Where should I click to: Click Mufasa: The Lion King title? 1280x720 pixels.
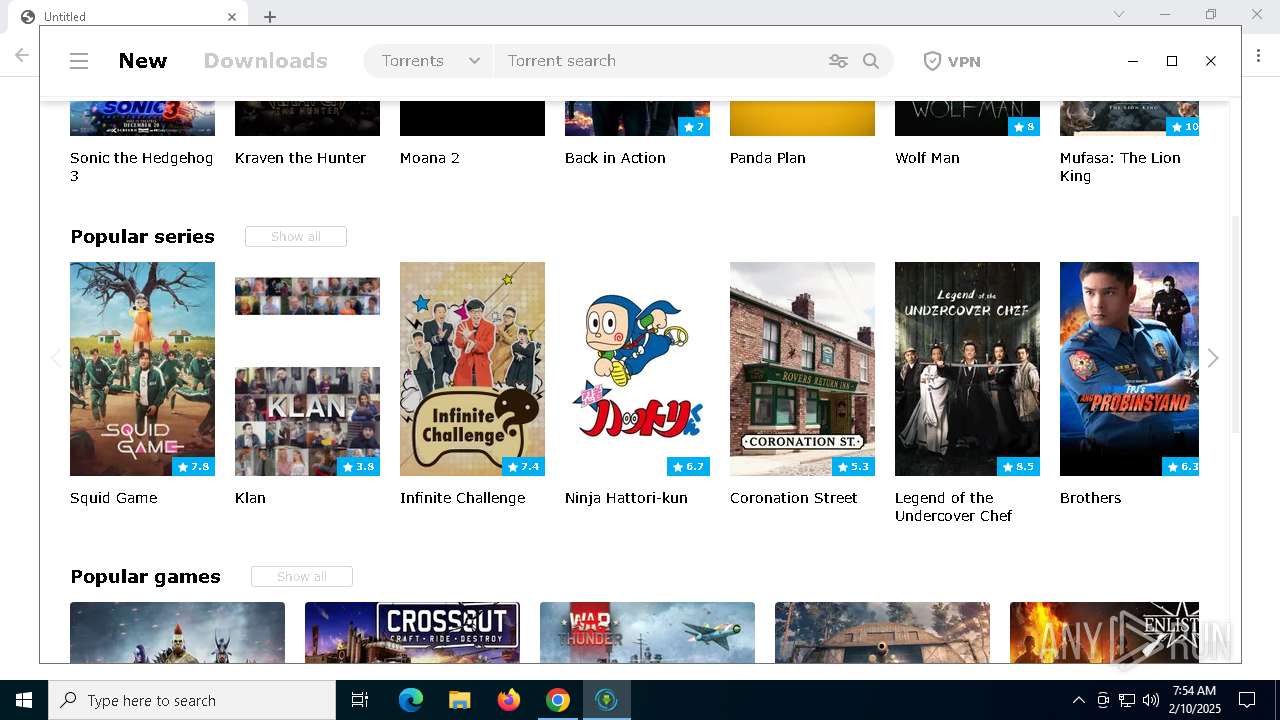point(1120,167)
